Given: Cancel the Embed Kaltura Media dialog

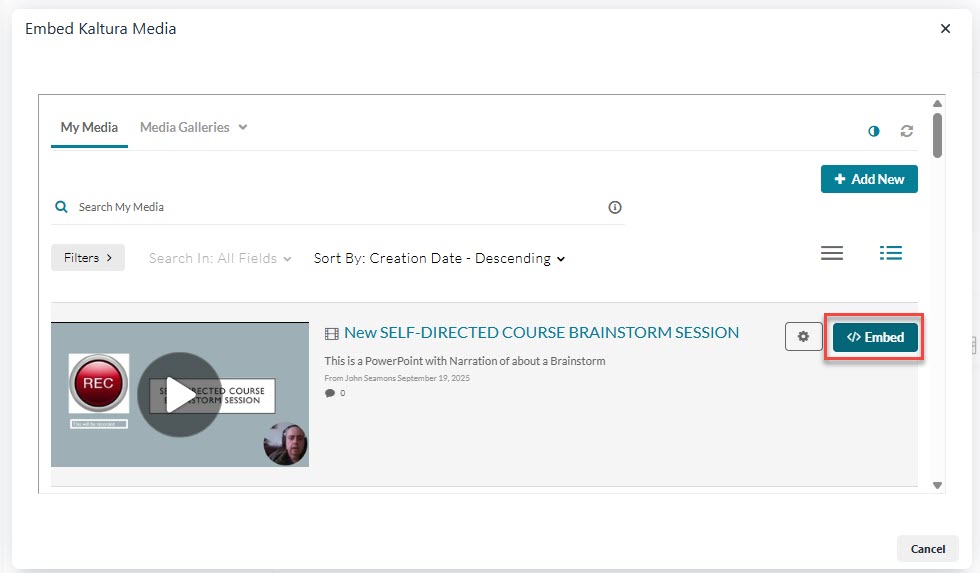Looking at the screenshot, I should coord(927,548).
